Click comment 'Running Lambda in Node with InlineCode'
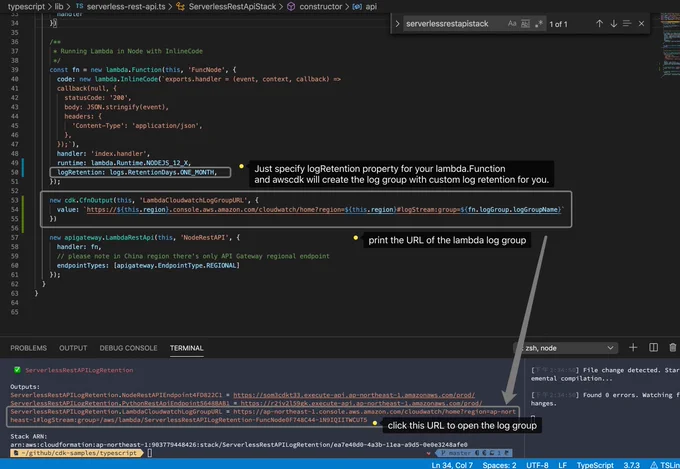This screenshot has height=469, width=680. pos(131,51)
